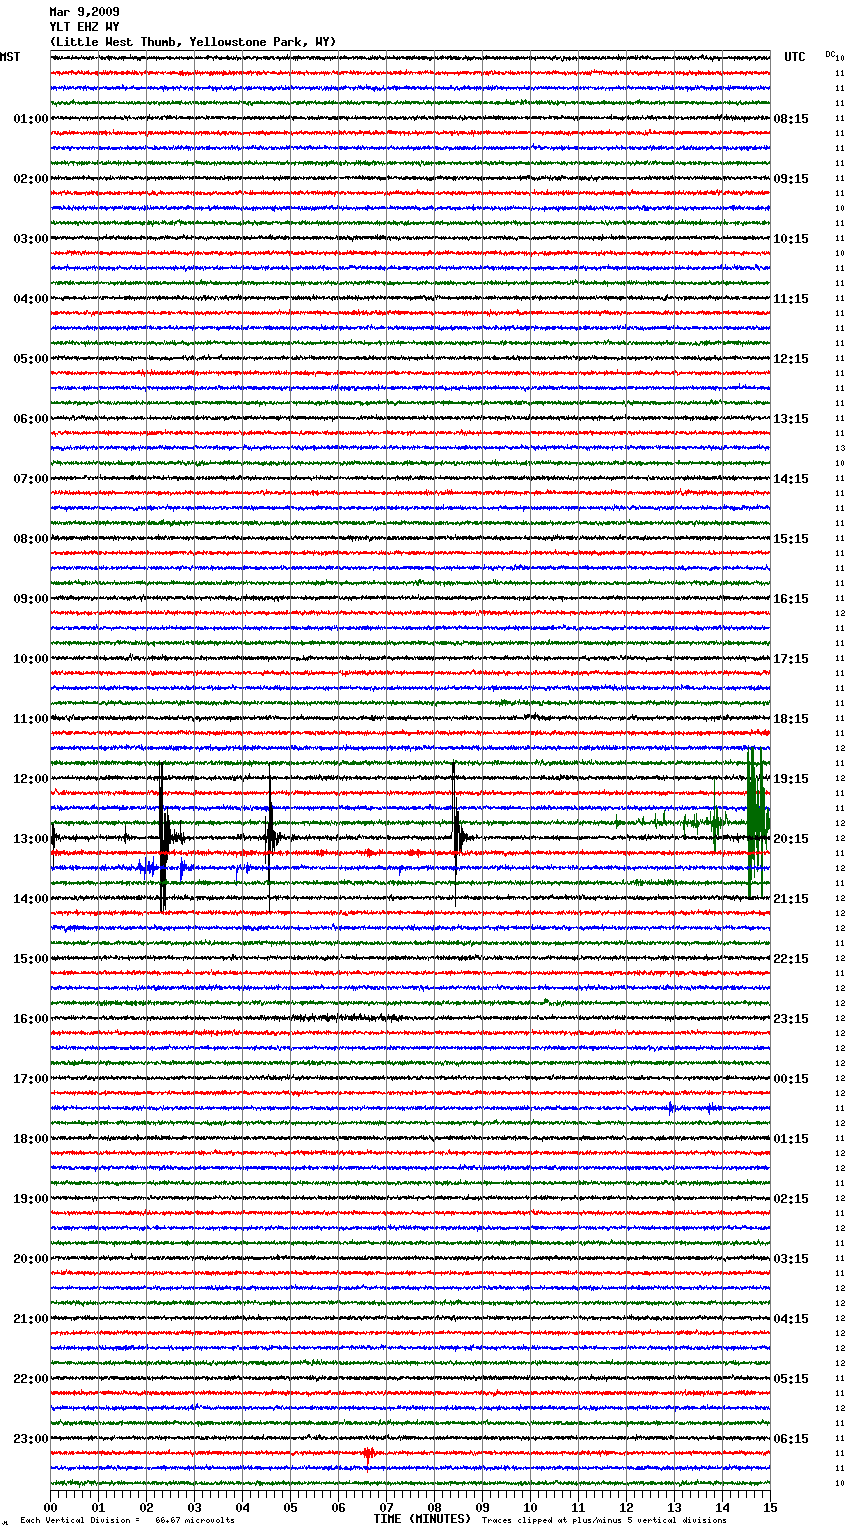Image resolution: width=850 pixels, height=1534 pixels.
Task: Click minute tick "05" on the bottom axis
Action: pyautogui.click(x=290, y=1507)
